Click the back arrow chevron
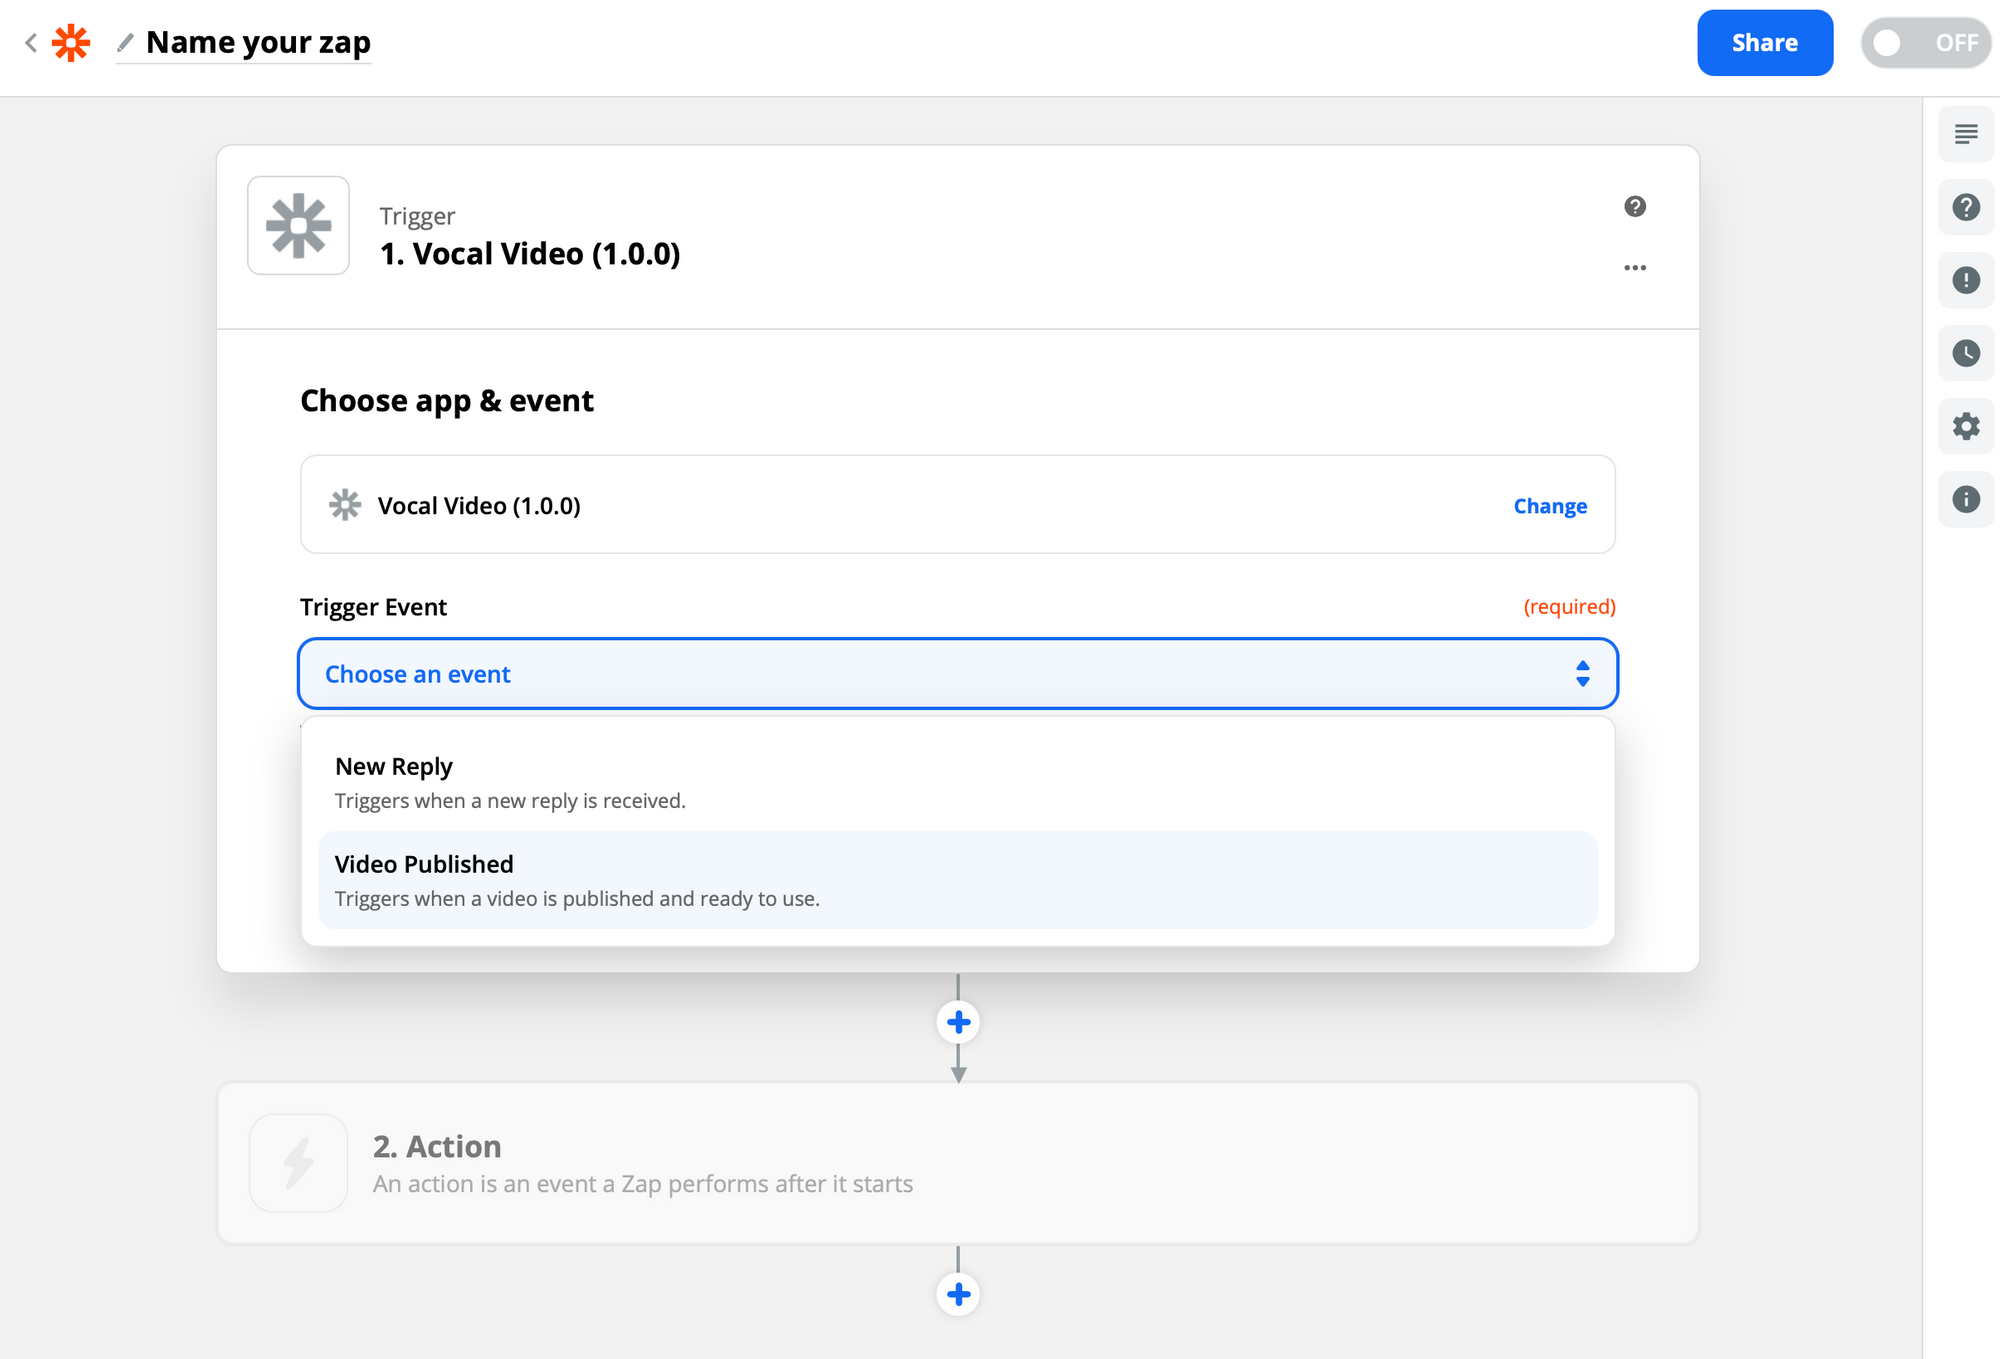 [x=31, y=43]
